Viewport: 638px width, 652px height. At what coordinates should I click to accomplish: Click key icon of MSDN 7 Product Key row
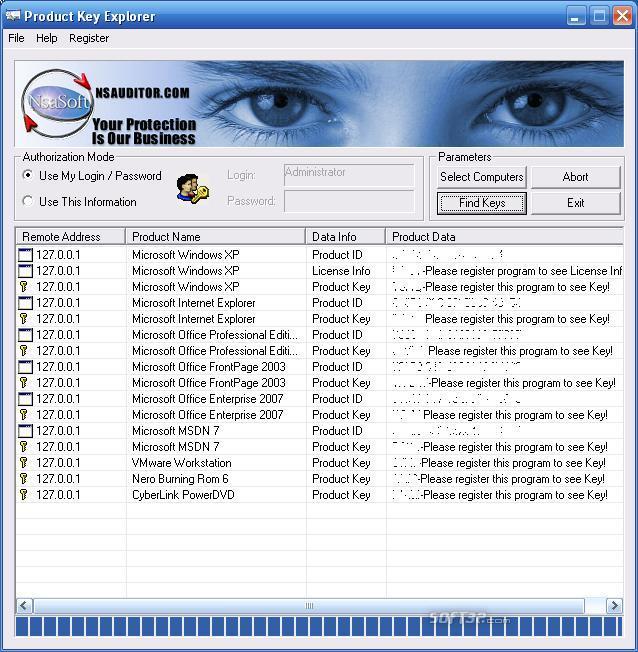24,447
